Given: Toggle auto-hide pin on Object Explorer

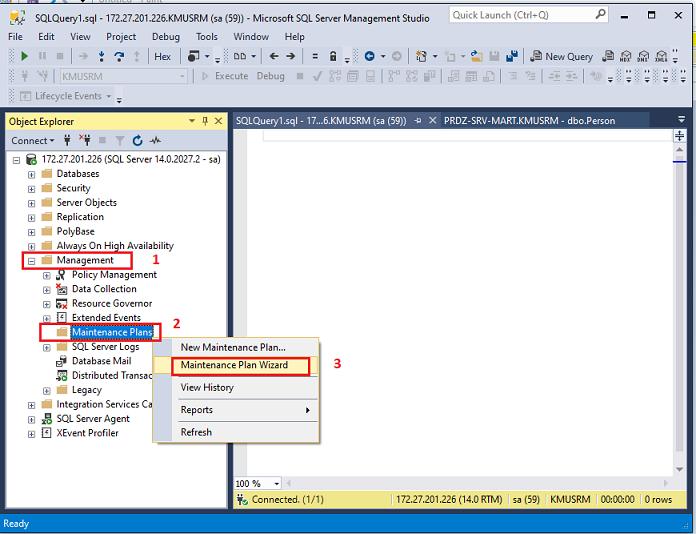Looking at the screenshot, I should click(205, 121).
